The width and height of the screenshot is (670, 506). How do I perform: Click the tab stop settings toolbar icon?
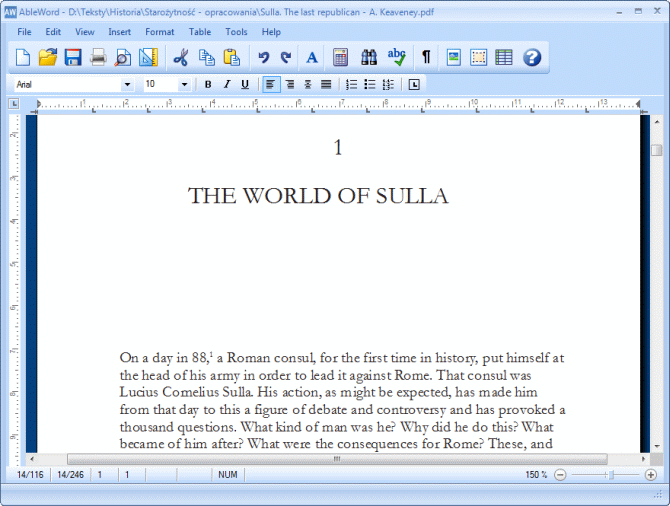click(x=414, y=85)
